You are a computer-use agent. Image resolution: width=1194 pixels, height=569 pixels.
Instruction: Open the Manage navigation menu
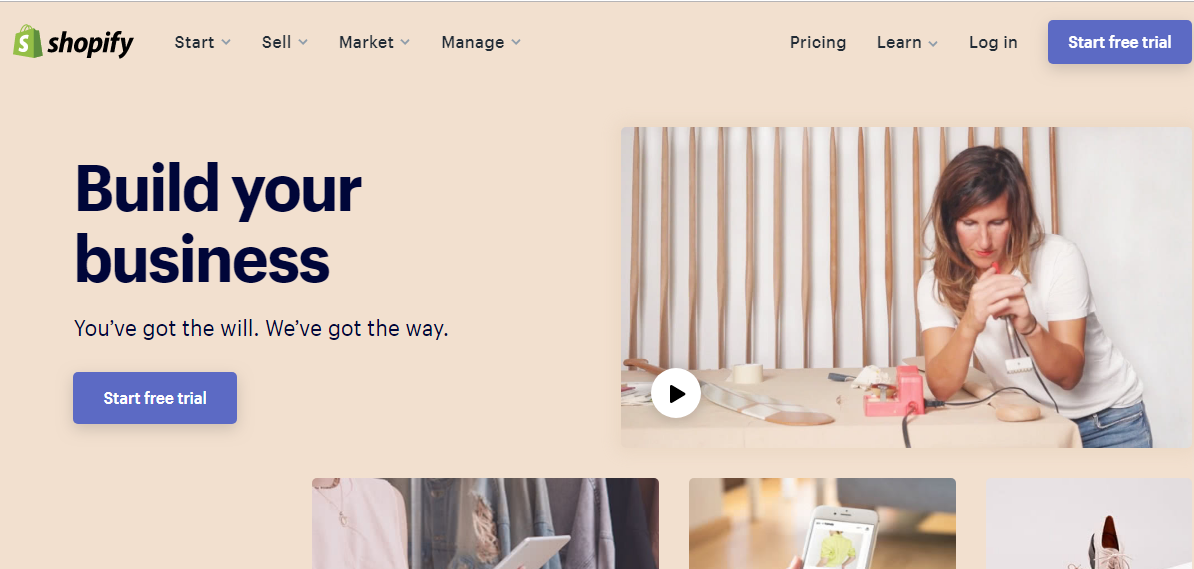click(x=481, y=42)
